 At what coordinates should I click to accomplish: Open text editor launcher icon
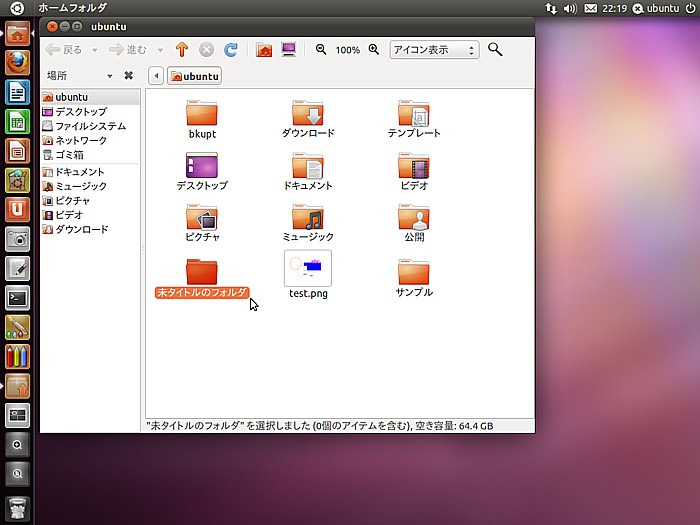pos(17,268)
